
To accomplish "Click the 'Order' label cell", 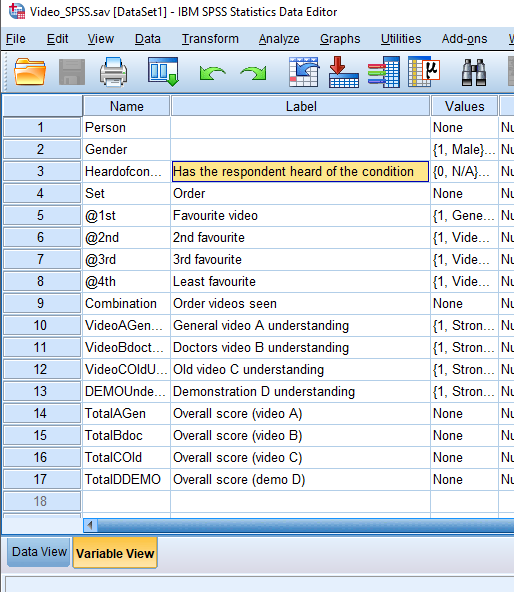I will (x=300, y=193).
